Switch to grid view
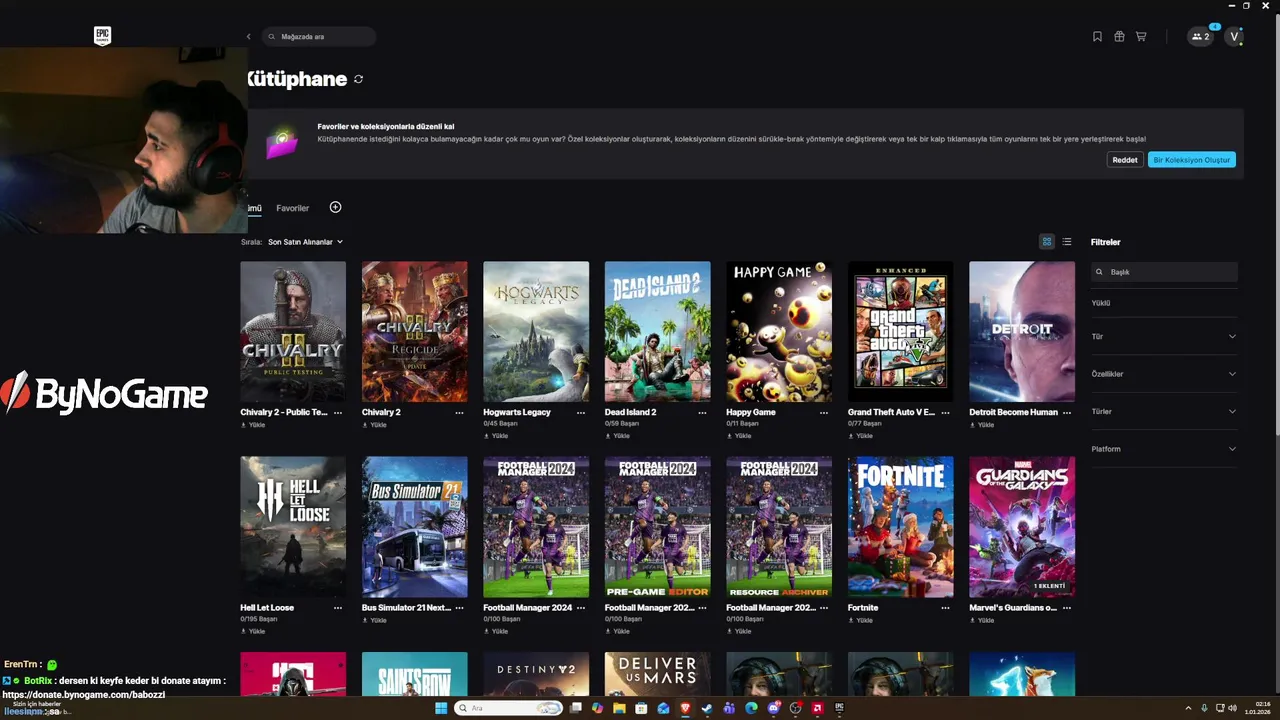 [x=1047, y=242]
